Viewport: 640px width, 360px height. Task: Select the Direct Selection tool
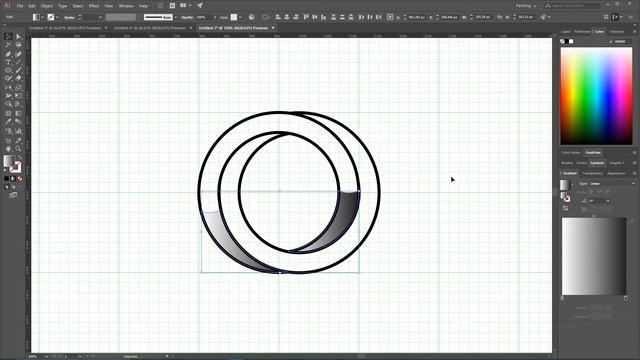[18, 37]
